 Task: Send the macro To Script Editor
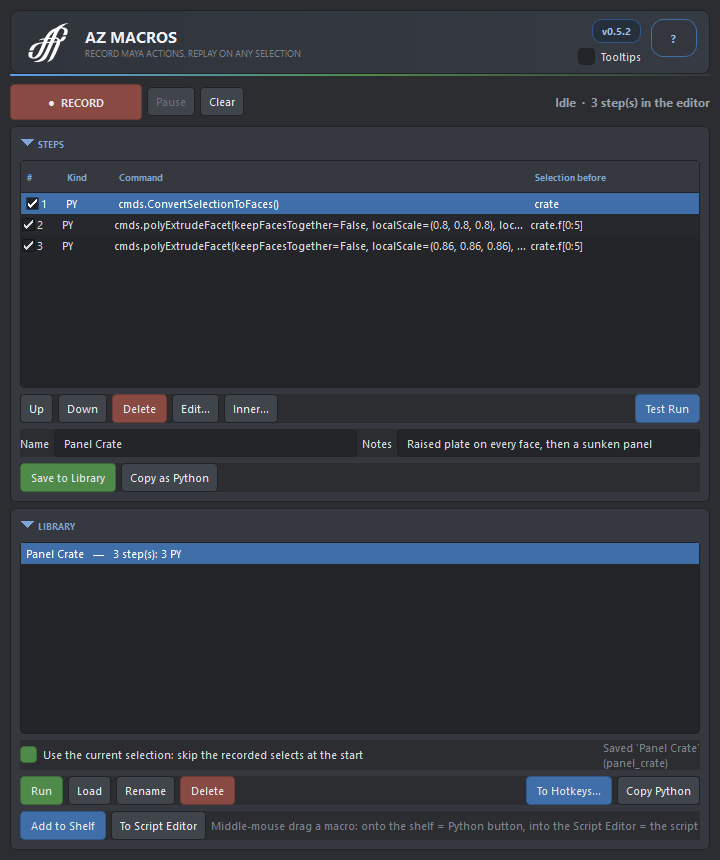click(158, 825)
